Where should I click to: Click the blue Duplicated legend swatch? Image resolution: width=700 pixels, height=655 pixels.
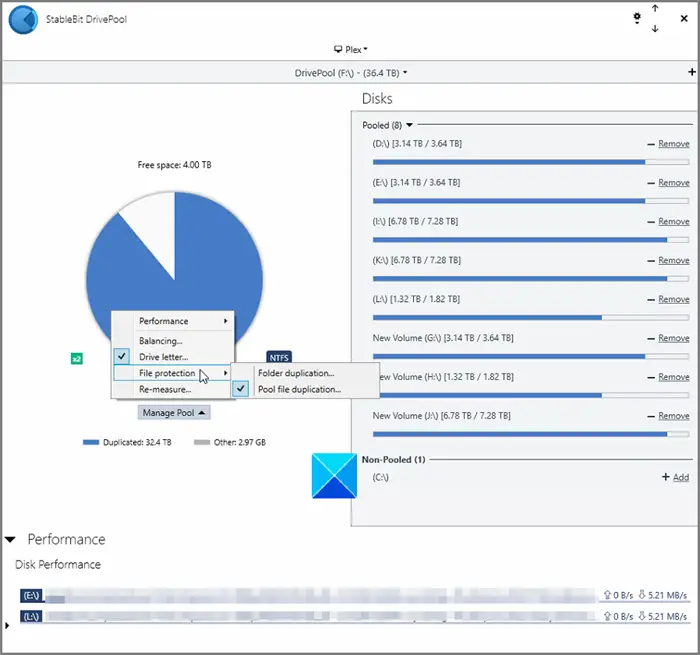coord(91,442)
